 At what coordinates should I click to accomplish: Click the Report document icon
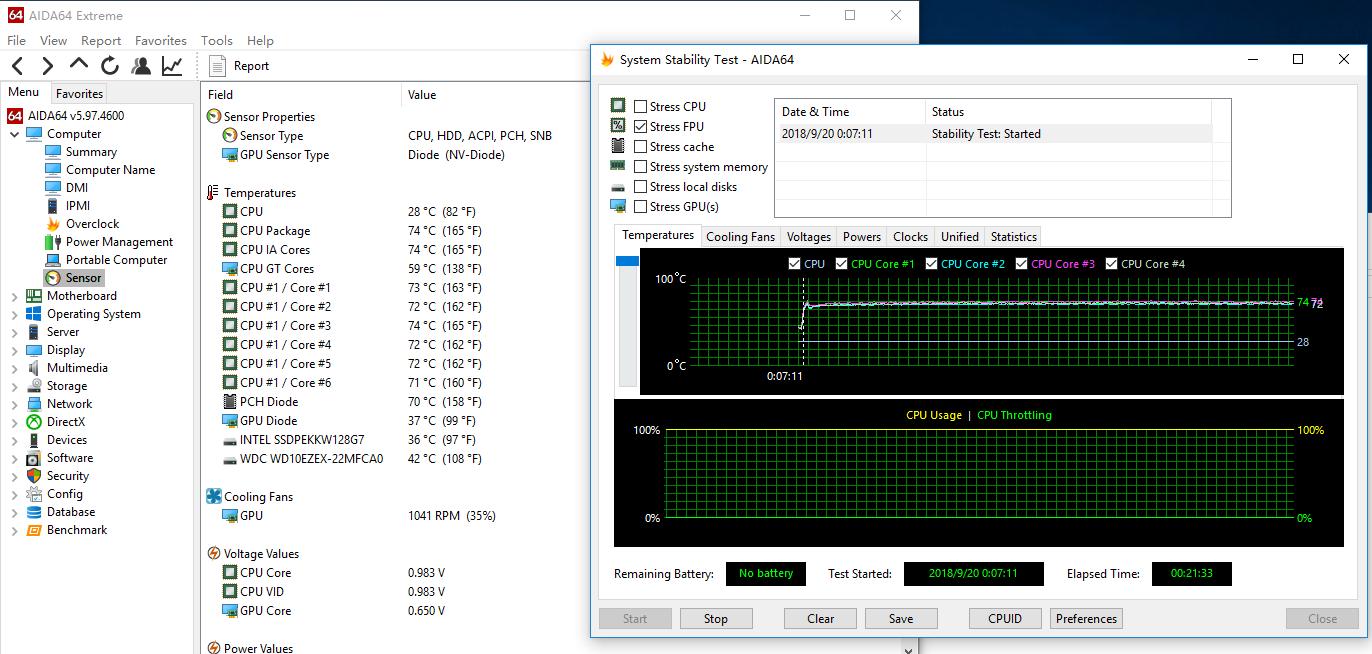[x=219, y=66]
